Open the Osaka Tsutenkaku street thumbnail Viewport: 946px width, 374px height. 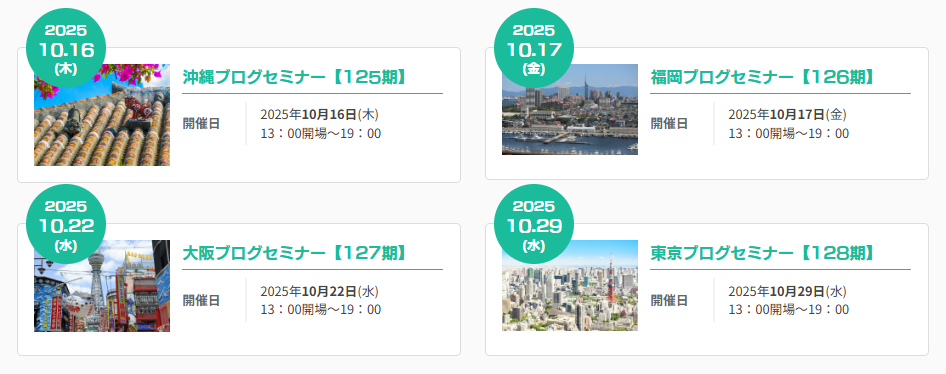102,286
